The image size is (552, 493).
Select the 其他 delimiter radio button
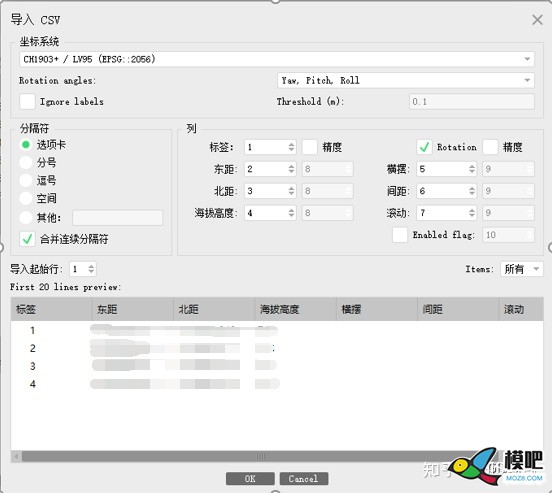tap(26, 218)
